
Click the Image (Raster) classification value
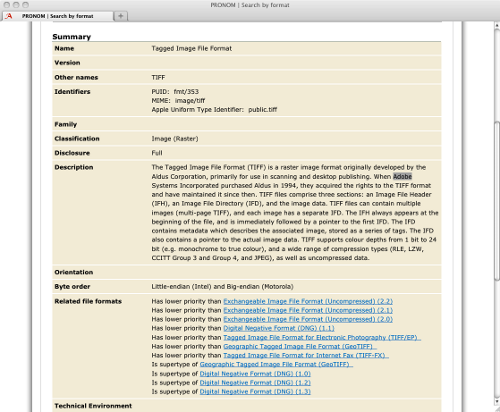(175, 139)
